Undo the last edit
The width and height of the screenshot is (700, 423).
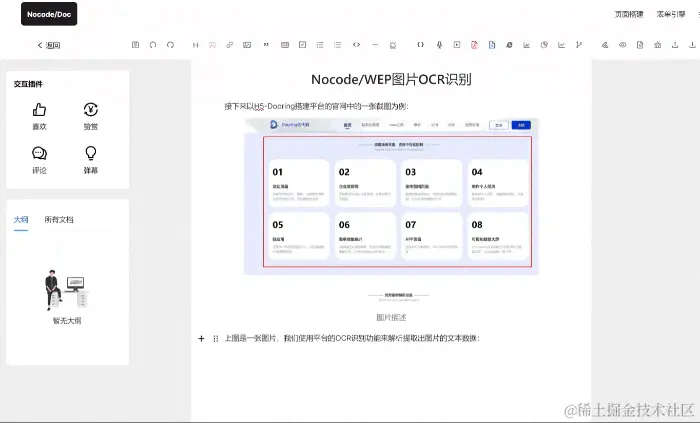point(153,45)
